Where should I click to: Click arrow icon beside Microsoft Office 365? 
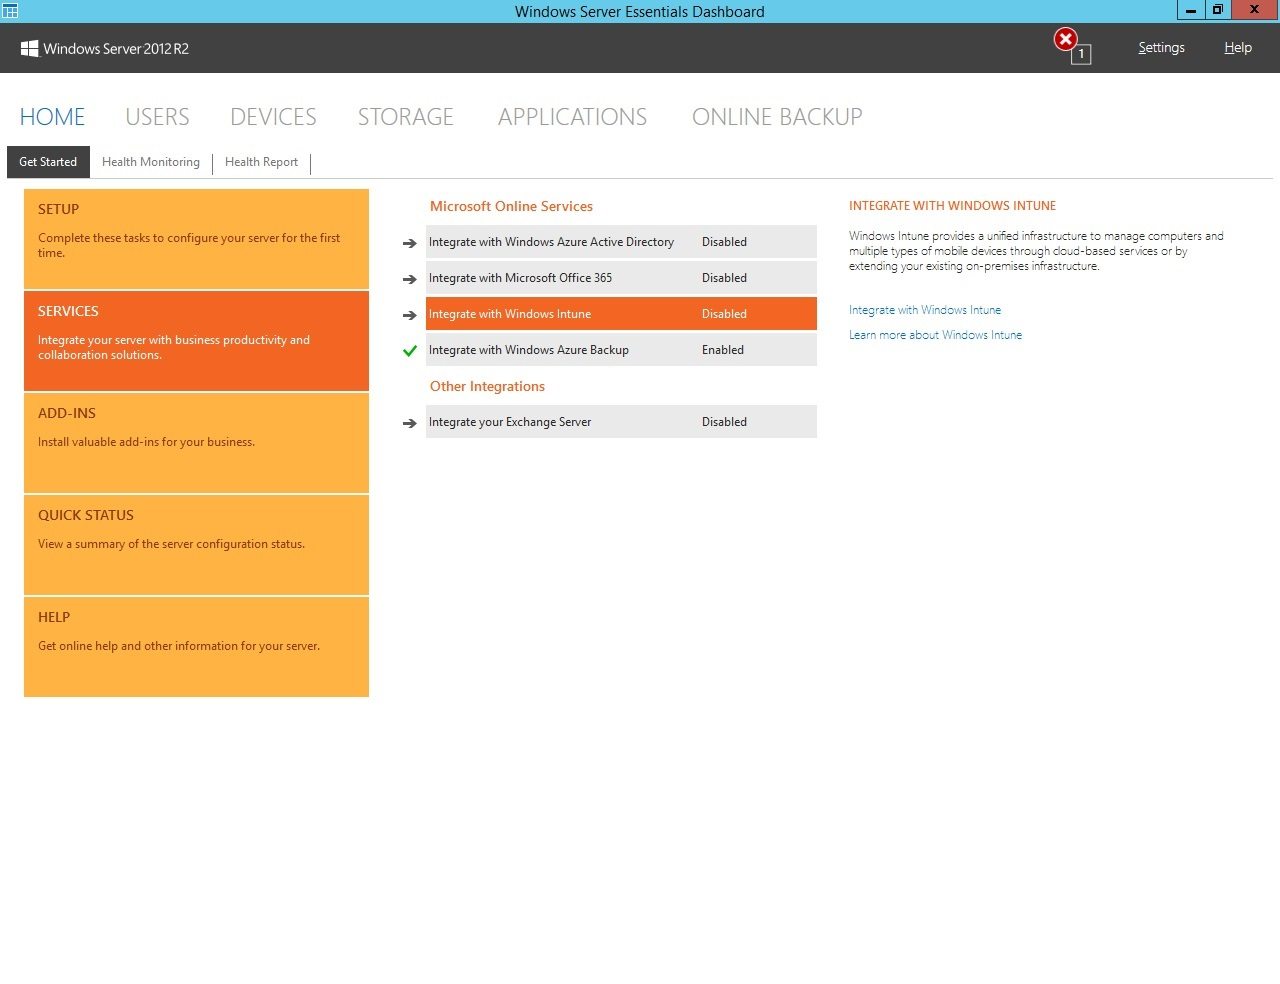409,279
